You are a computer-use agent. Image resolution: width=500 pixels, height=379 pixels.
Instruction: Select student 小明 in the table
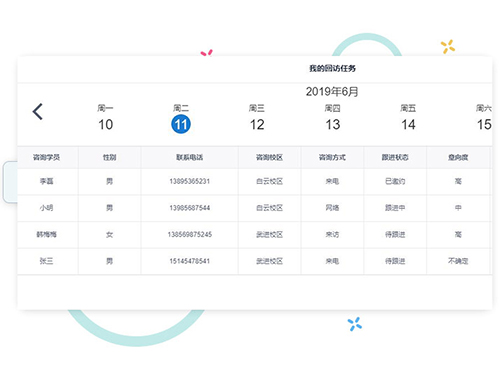click(x=46, y=208)
